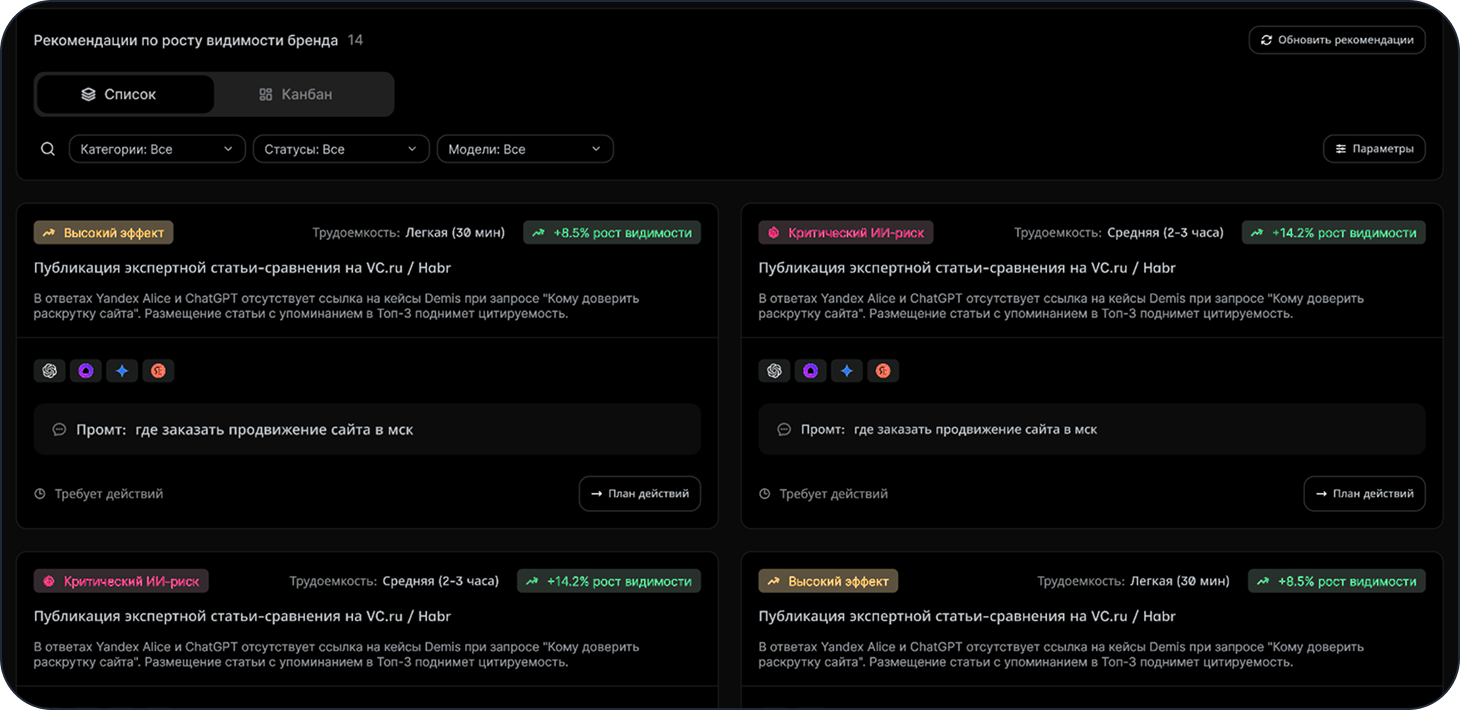Viewport: 1460px width, 710px height.
Task: Click Высокий эффект badge in lower right card
Action: (x=829, y=581)
